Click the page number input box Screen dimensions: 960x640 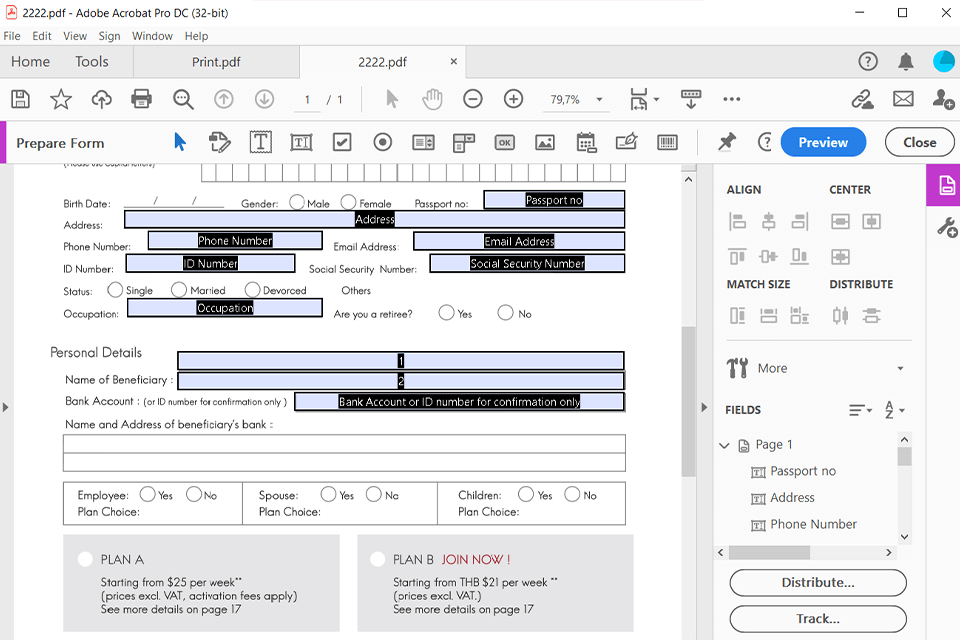pos(307,99)
